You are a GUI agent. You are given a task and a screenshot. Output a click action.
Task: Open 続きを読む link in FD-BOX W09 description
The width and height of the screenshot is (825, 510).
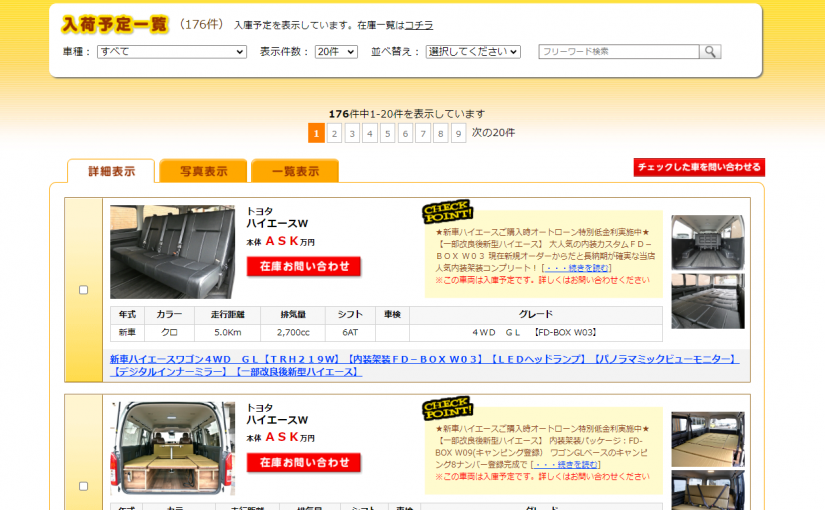tap(566, 465)
